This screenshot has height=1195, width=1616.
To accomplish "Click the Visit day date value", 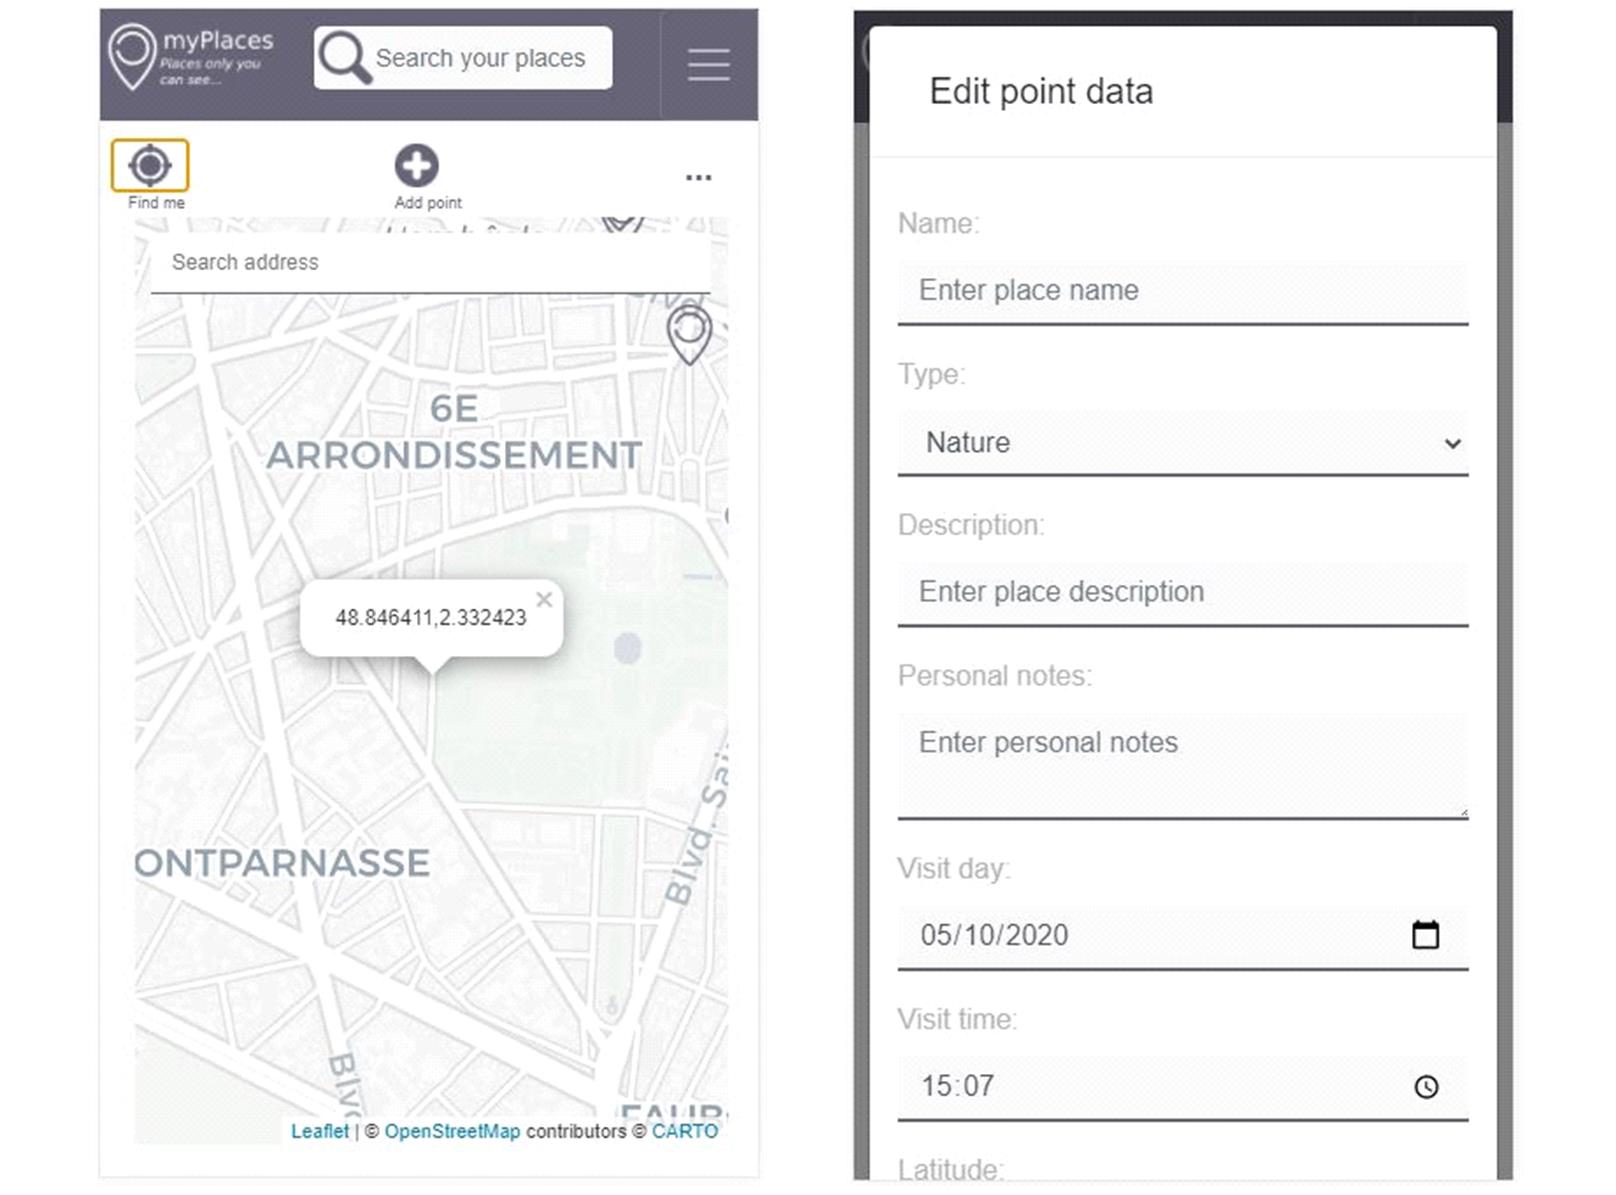I will (x=994, y=935).
